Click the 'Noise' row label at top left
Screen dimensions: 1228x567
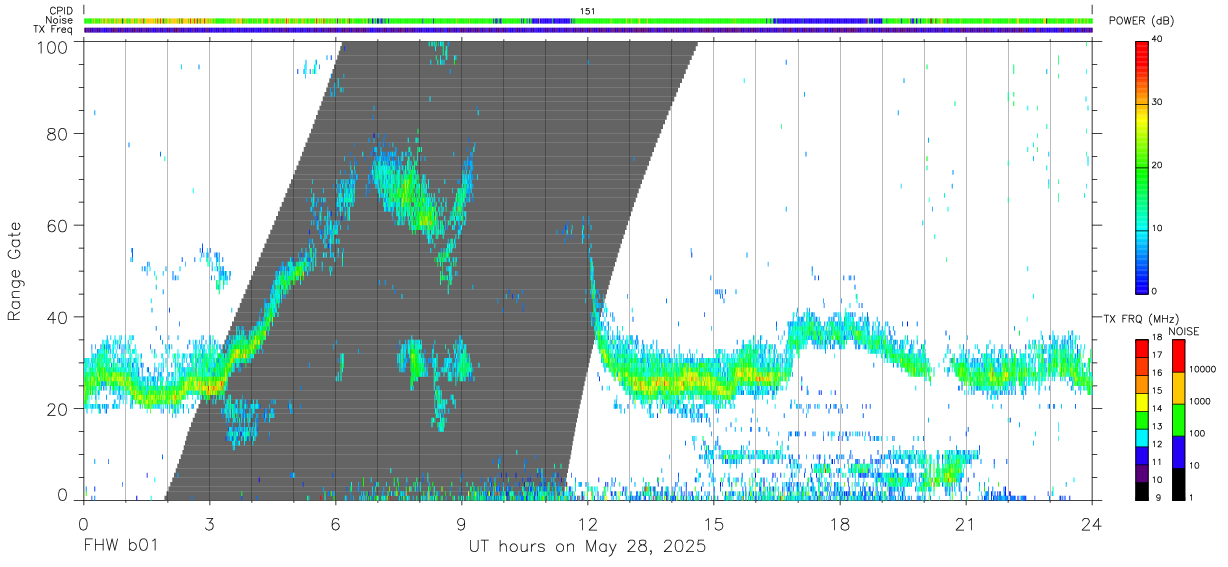click(59, 20)
